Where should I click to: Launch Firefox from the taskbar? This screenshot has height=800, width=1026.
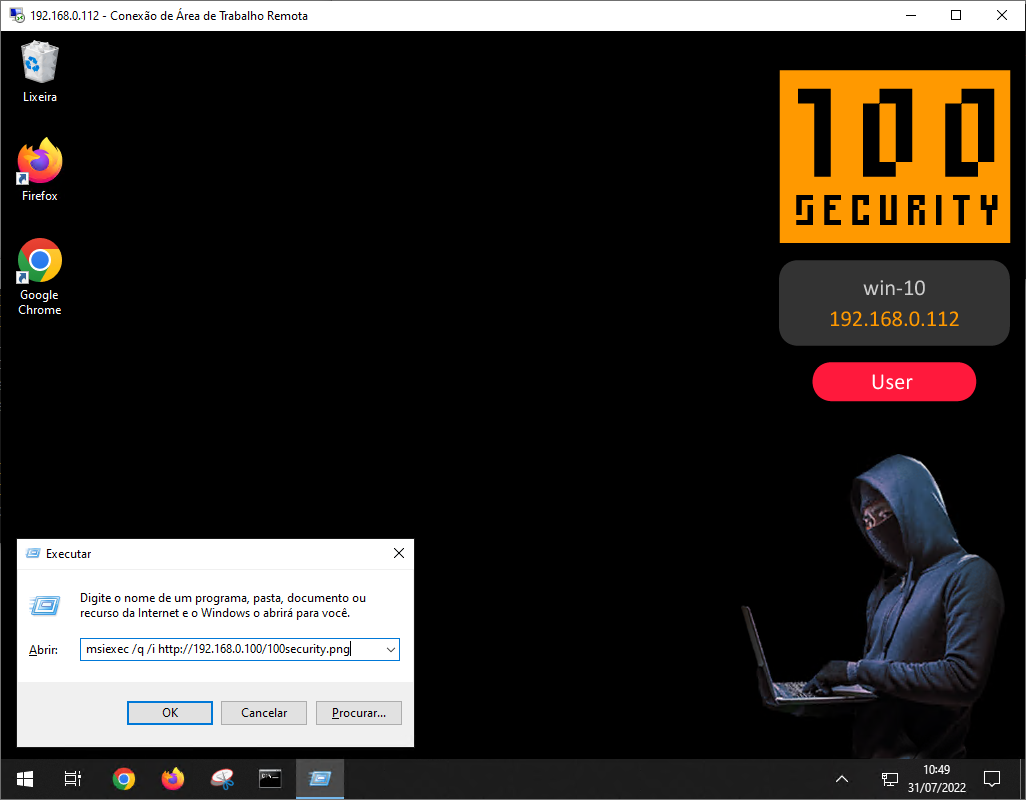point(173,778)
